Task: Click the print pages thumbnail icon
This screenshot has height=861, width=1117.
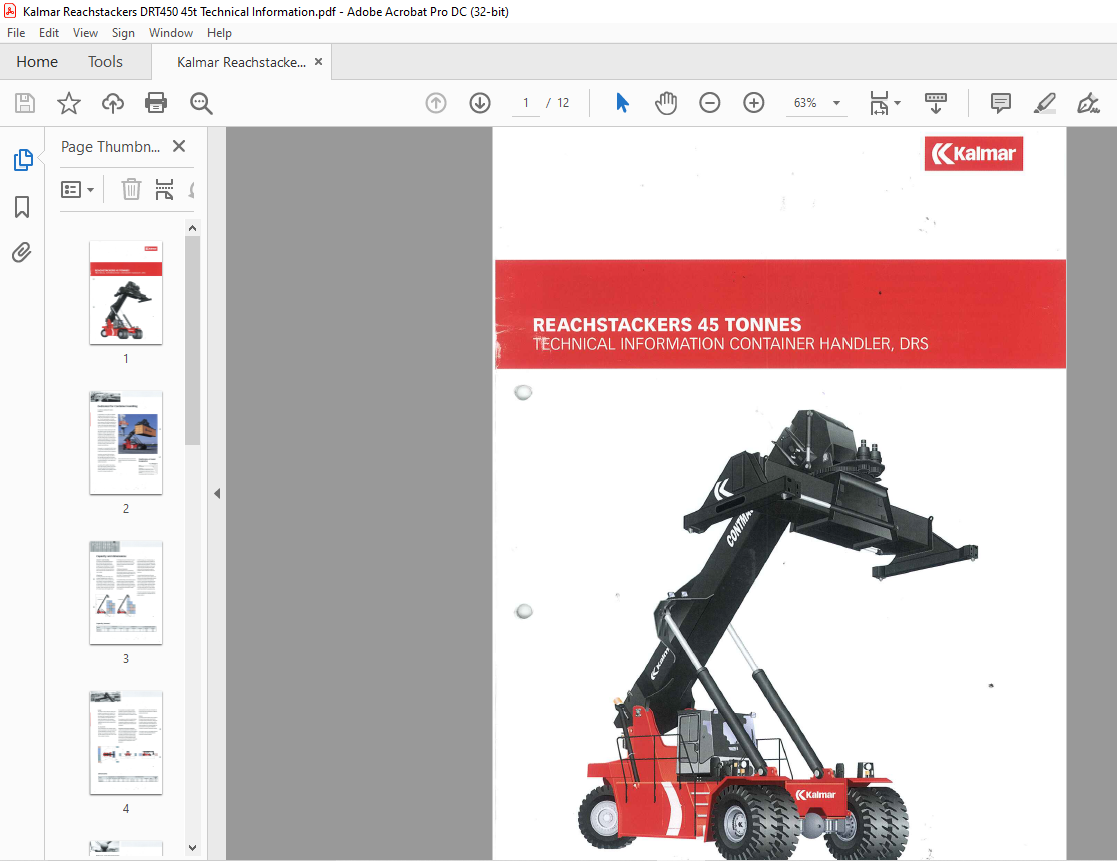Action: coord(165,189)
